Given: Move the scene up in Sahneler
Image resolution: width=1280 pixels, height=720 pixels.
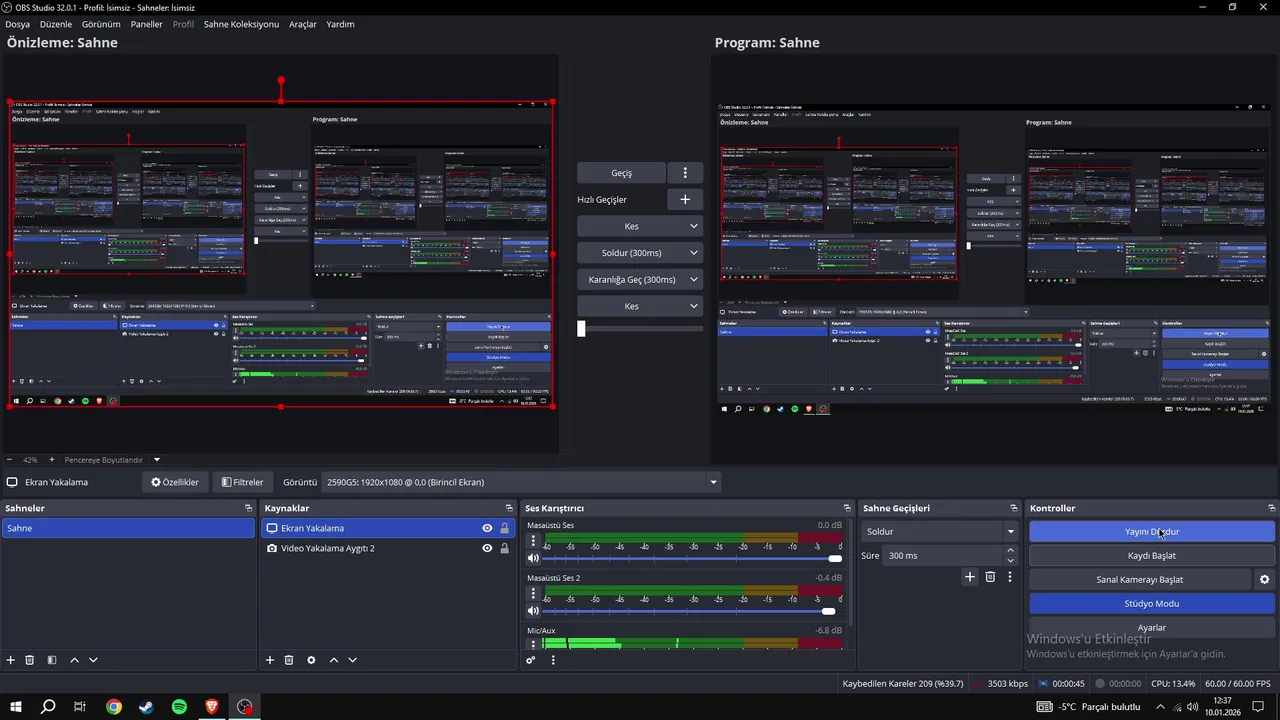Looking at the screenshot, I should pos(74,660).
